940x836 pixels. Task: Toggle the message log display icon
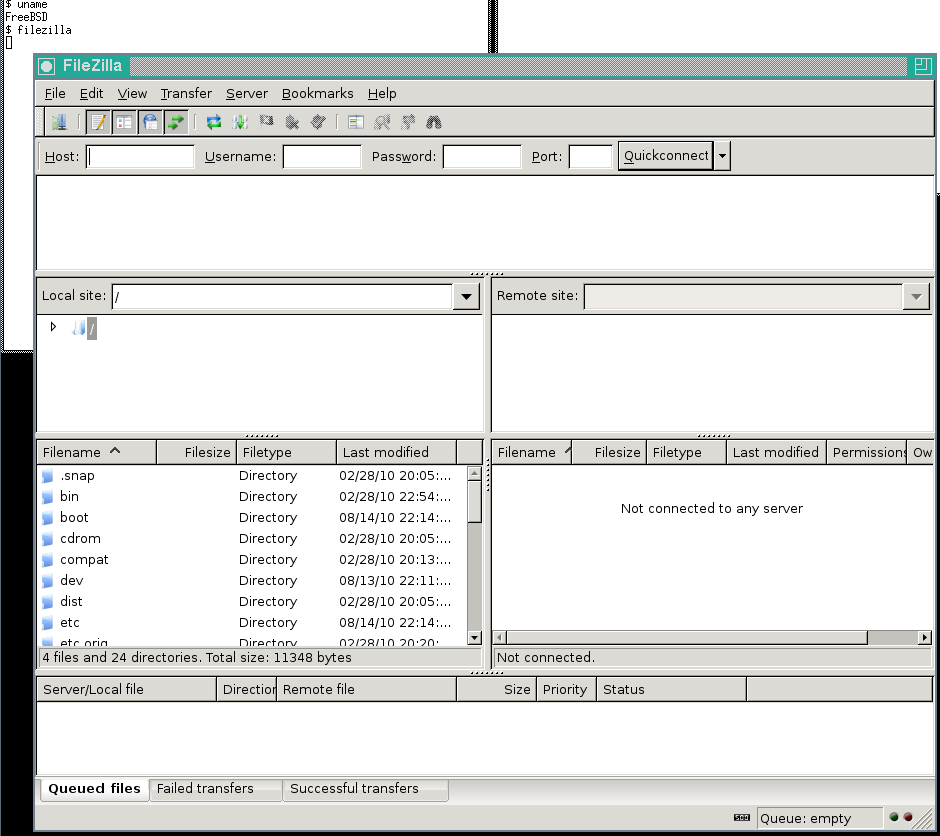98,122
